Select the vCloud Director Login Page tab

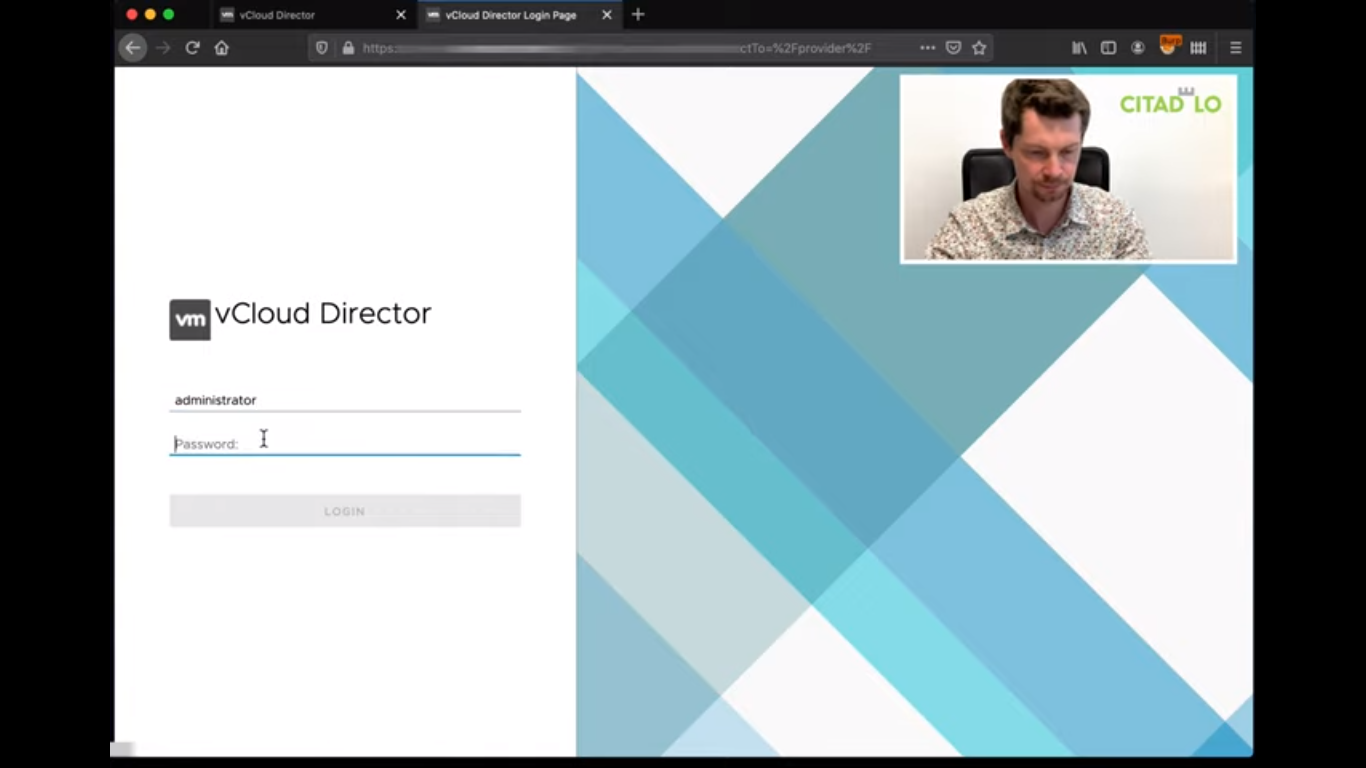[510, 15]
